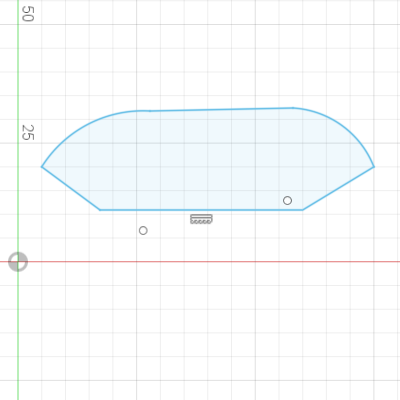Select the long top line of the profile
This screenshot has width=400, height=400.
click(221, 109)
